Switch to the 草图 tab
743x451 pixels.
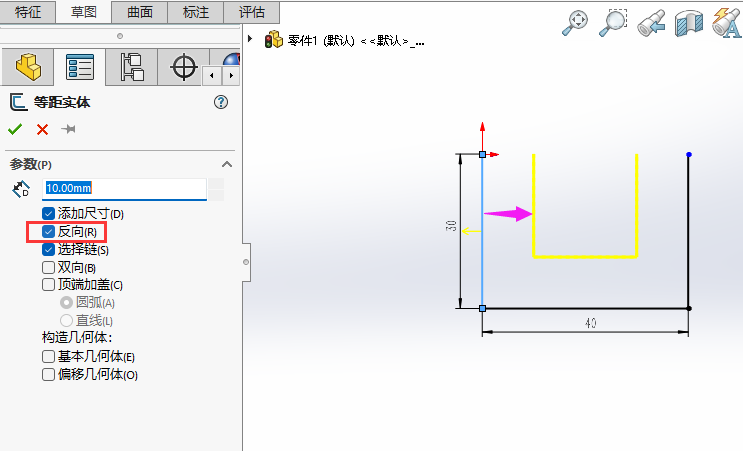(x=83, y=12)
